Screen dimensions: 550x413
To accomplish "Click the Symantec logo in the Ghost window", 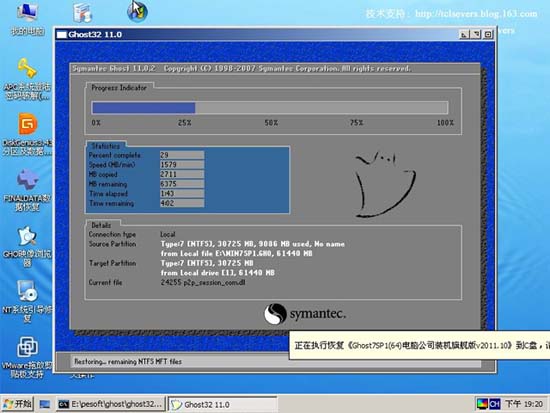I will pyautogui.click(x=305, y=314).
